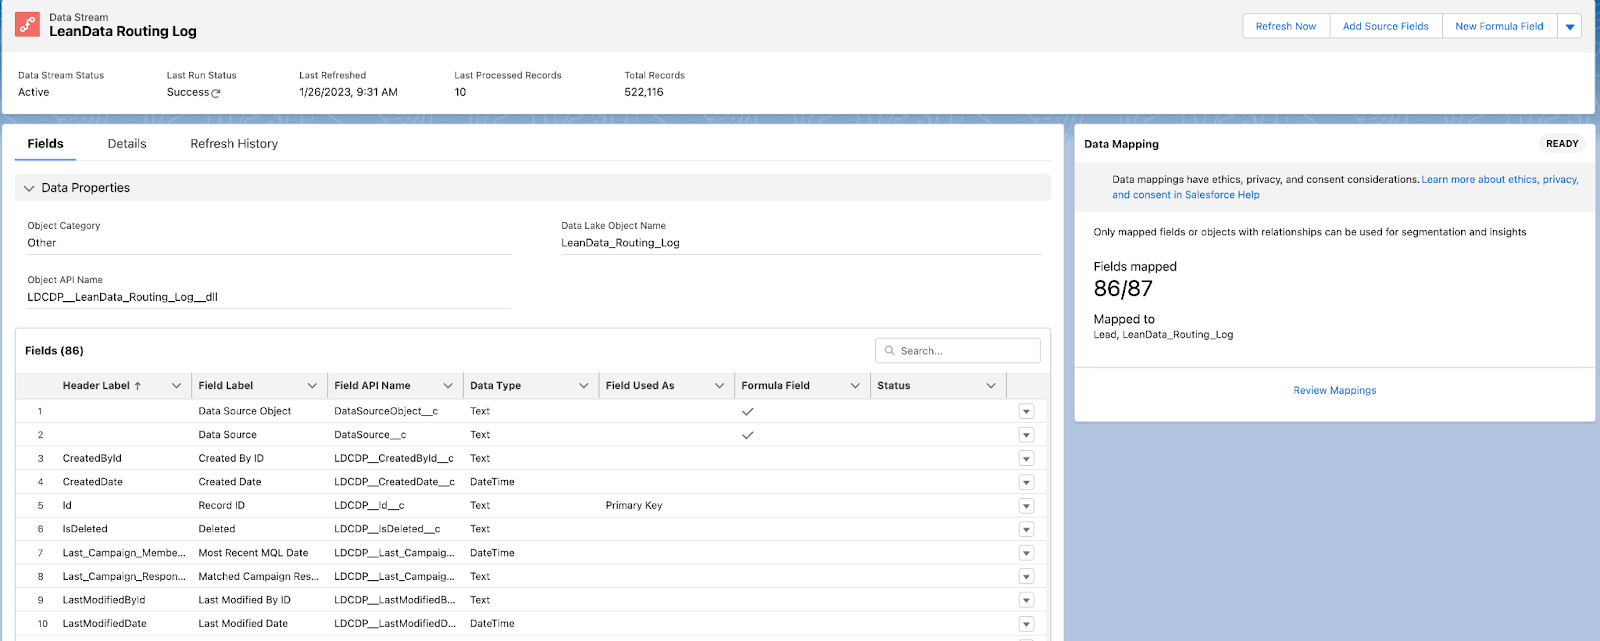Open row actions menu for Last Modified By ID
This screenshot has height=641, width=1600.
pyautogui.click(x=1026, y=600)
